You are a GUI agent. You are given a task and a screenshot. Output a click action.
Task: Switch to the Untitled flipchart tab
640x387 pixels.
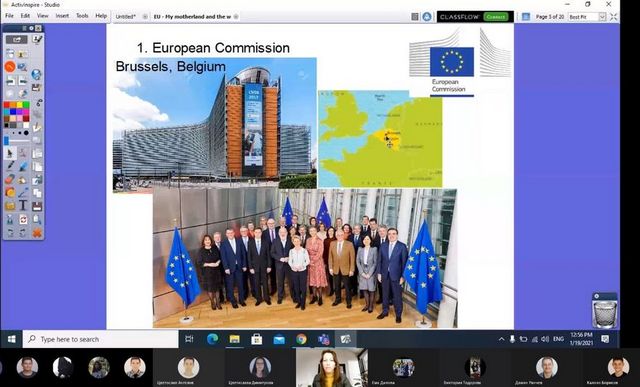[x=126, y=17]
